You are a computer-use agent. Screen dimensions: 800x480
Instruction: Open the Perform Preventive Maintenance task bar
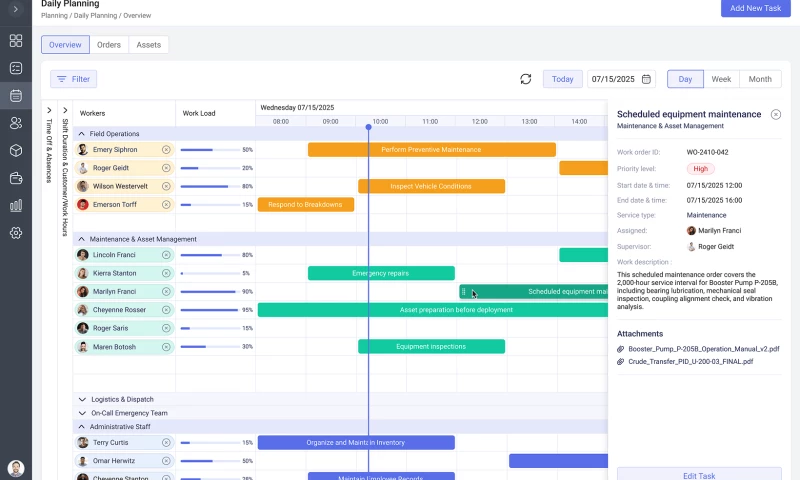coord(432,149)
